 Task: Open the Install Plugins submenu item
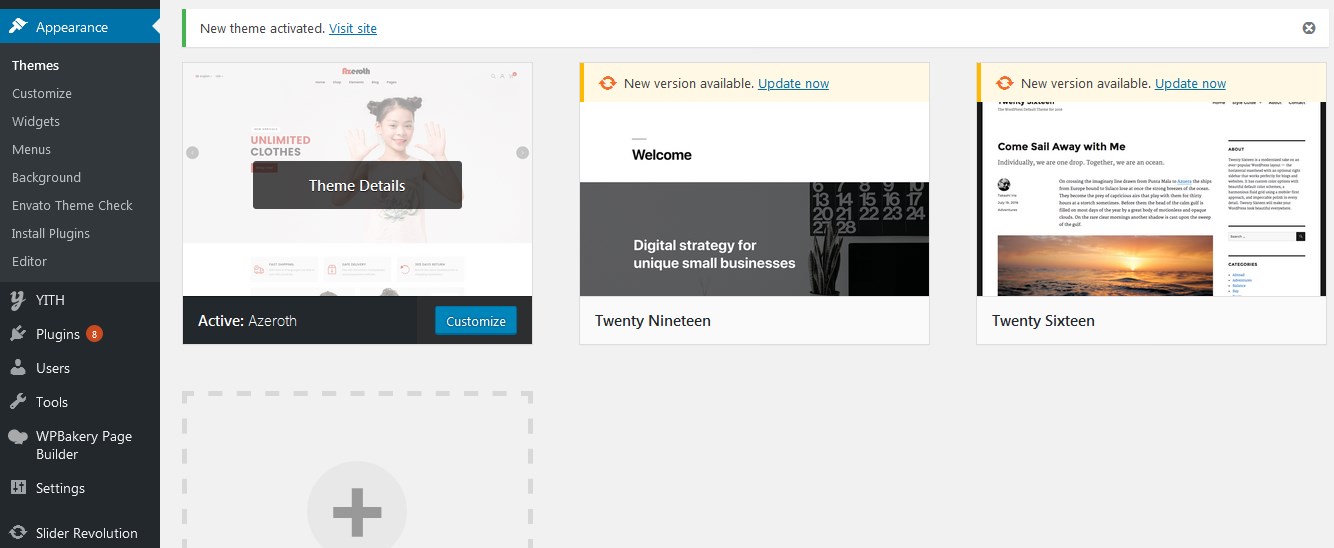[x=51, y=233]
